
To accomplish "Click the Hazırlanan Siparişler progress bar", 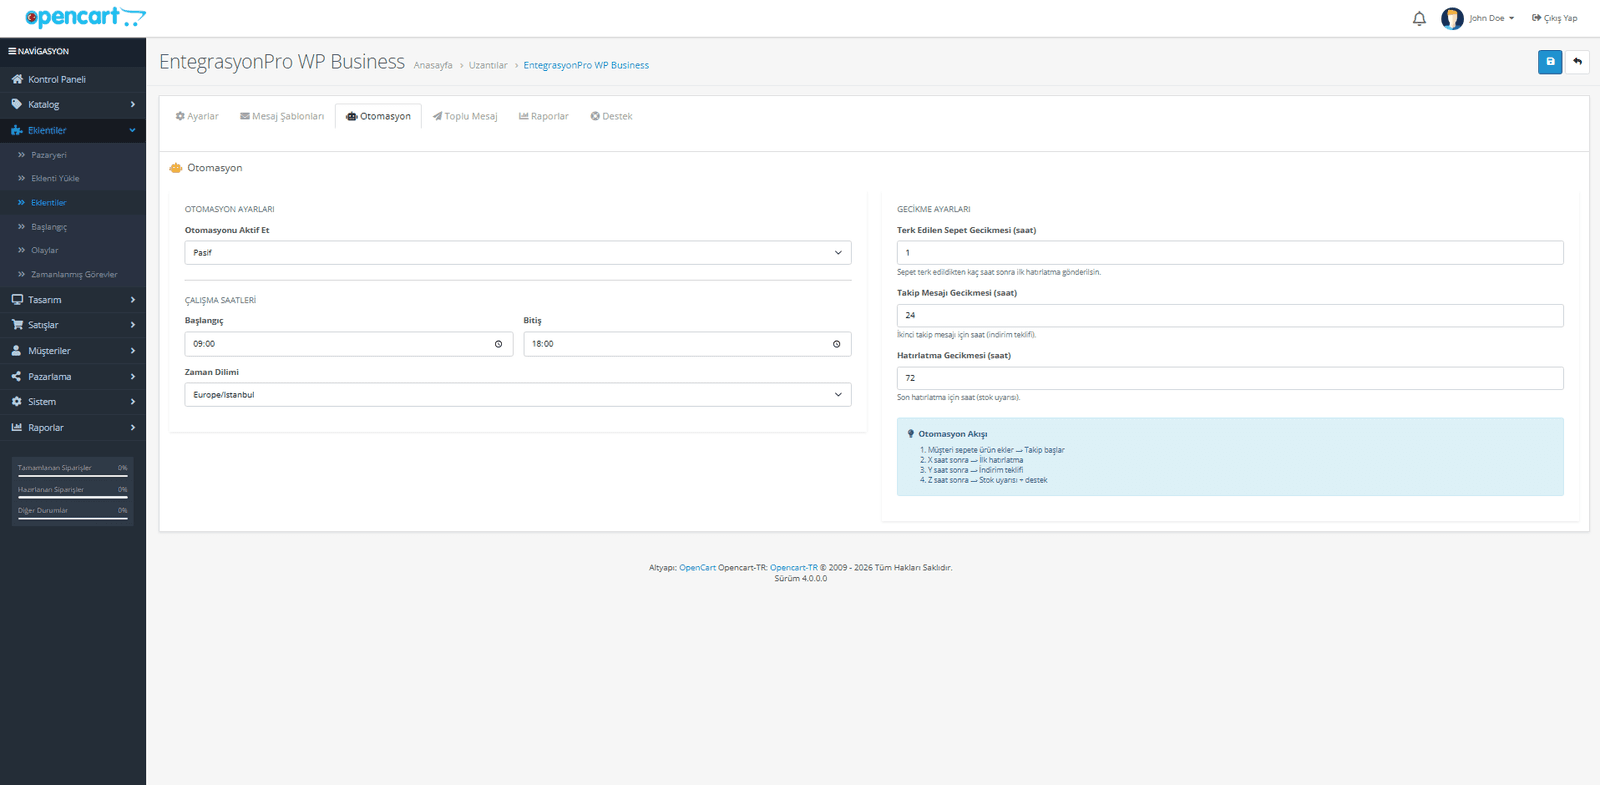I will point(72,497).
